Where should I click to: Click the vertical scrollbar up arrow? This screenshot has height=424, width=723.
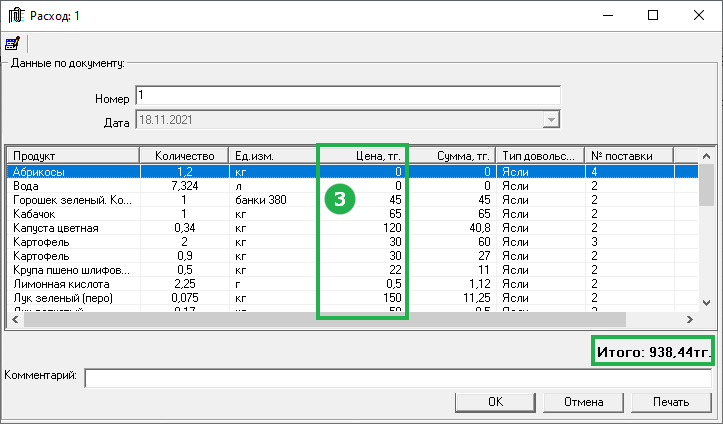[x=706, y=156]
